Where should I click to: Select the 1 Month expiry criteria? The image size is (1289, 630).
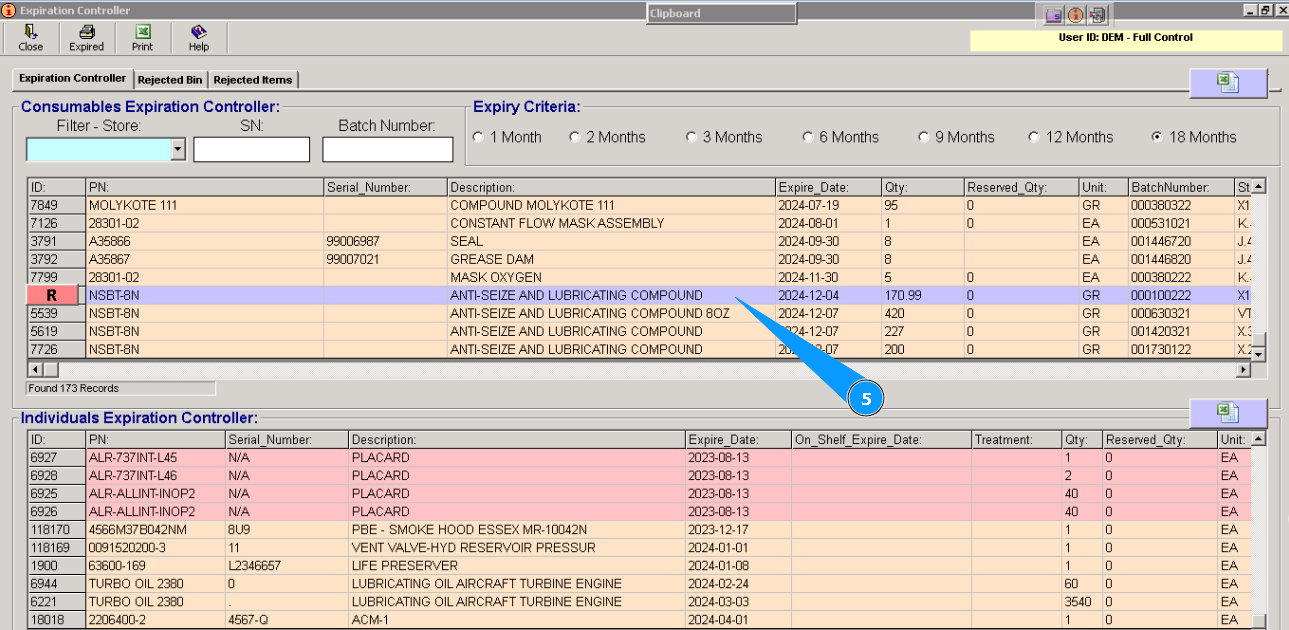478,138
